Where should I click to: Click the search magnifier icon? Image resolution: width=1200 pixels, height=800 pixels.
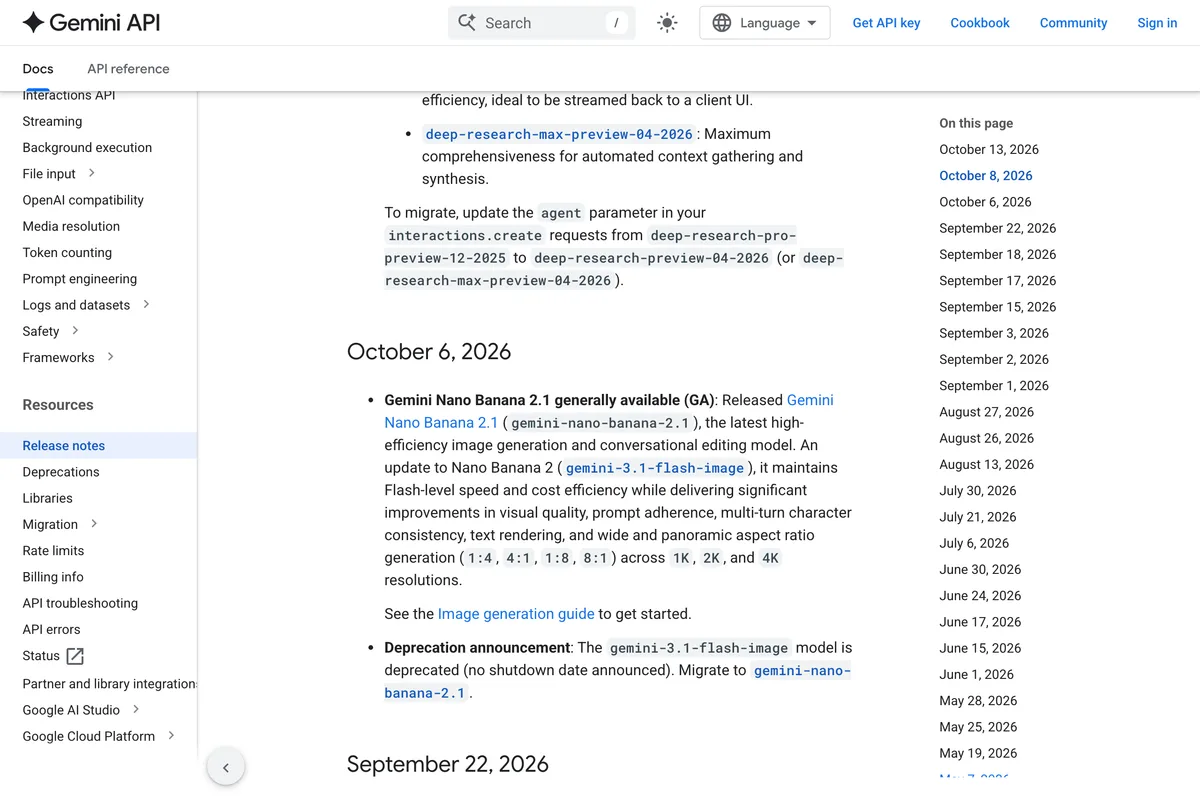467,22
